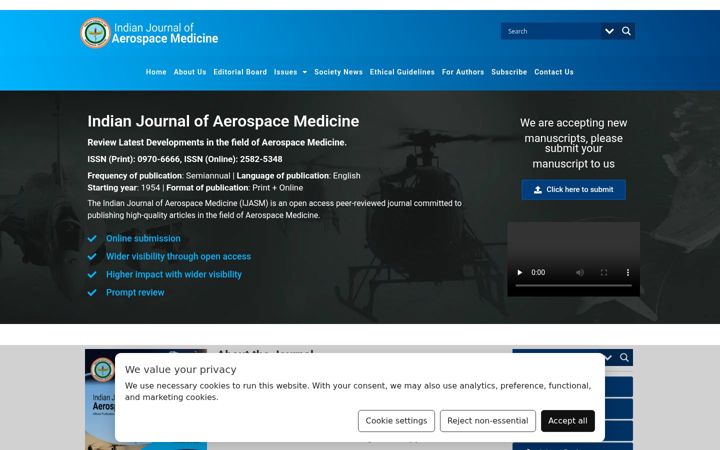Click the header search magnifier icon

pyautogui.click(x=626, y=31)
